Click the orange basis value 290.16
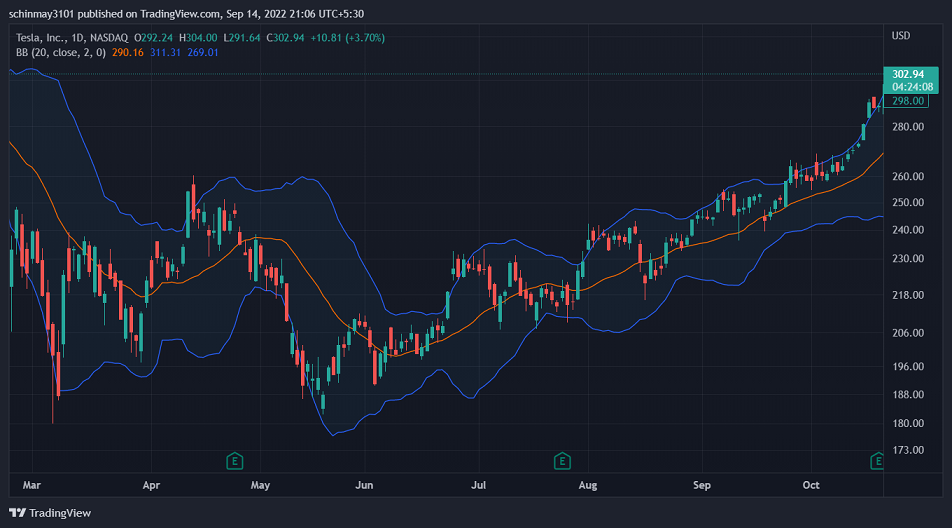 click(128, 53)
